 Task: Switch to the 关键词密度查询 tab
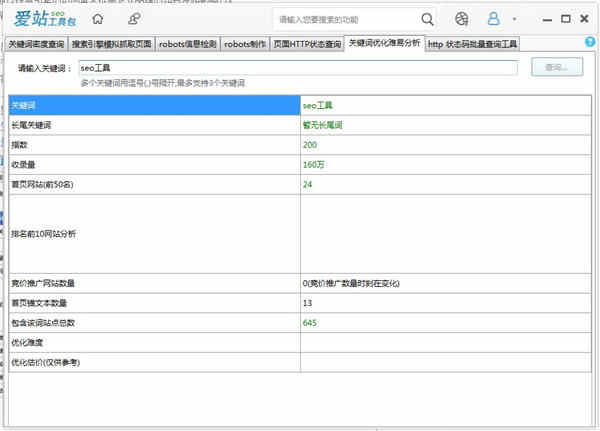tap(37, 44)
